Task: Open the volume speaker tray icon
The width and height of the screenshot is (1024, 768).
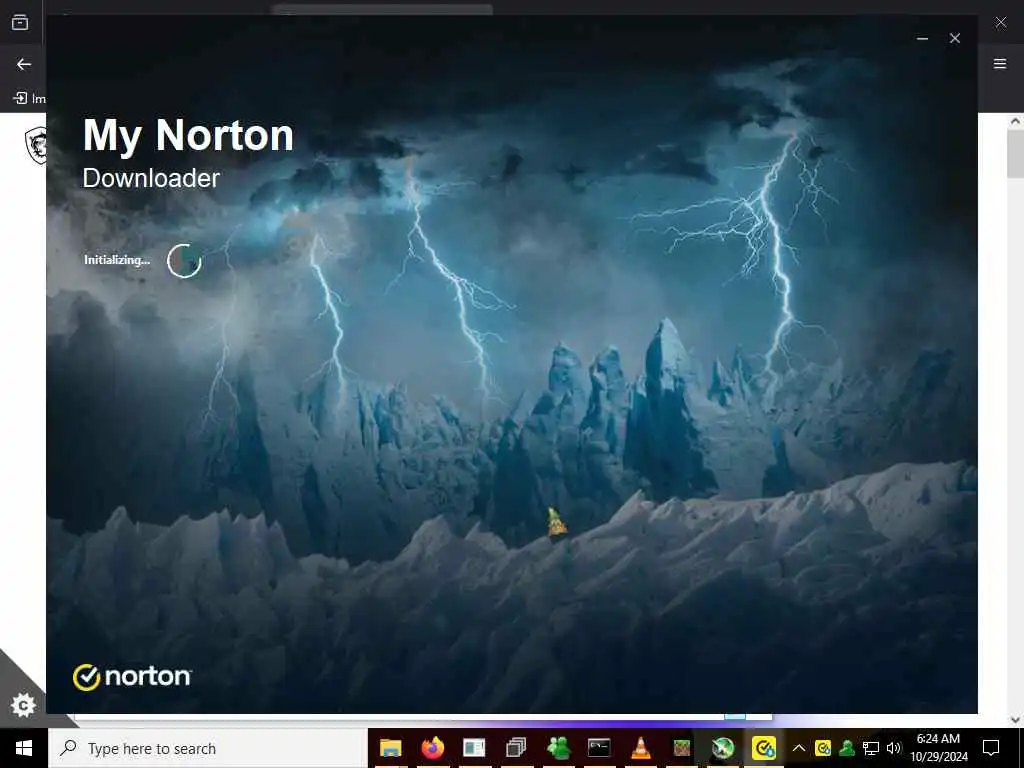Action: (x=894, y=748)
